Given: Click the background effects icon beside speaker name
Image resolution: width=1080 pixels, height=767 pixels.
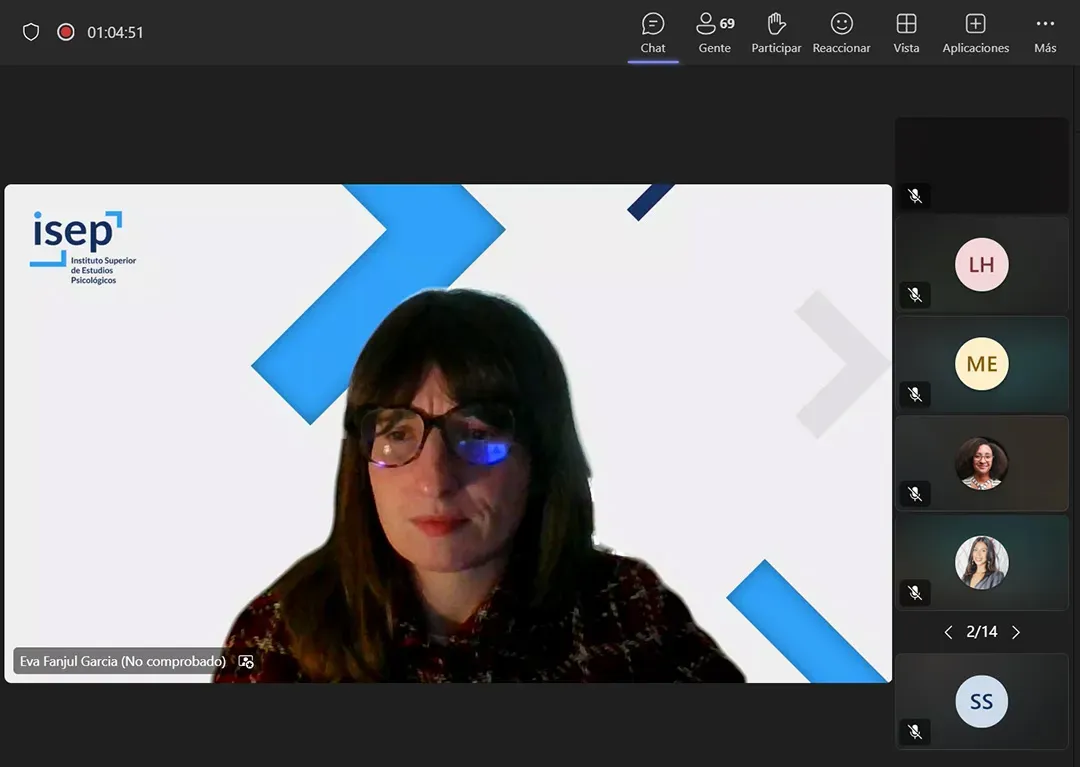Looking at the screenshot, I should (x=246, y=662).
